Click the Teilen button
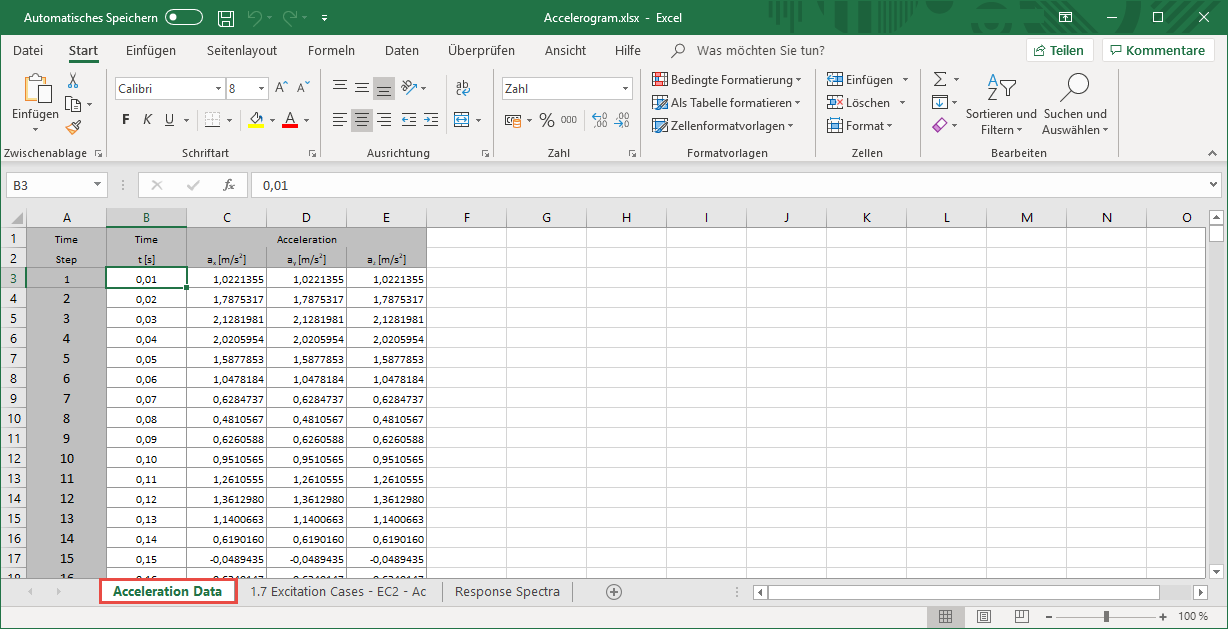 pos(1059,49)
